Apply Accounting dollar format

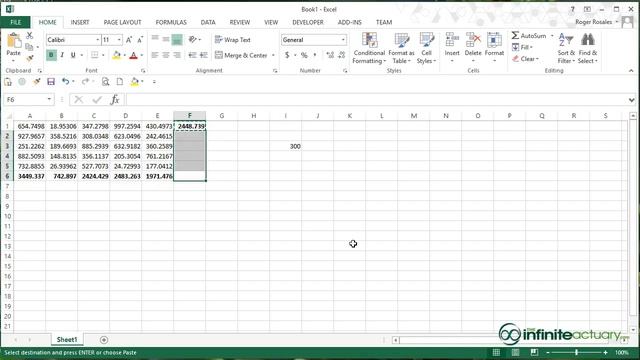287,55
